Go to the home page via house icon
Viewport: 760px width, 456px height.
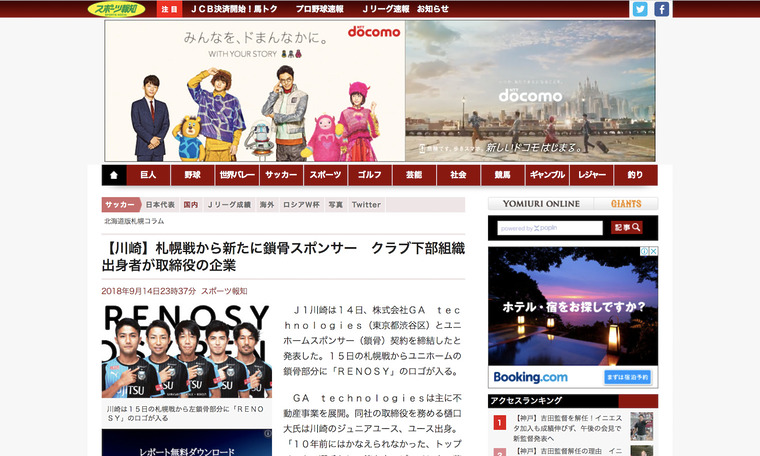[x=114, y=175]
